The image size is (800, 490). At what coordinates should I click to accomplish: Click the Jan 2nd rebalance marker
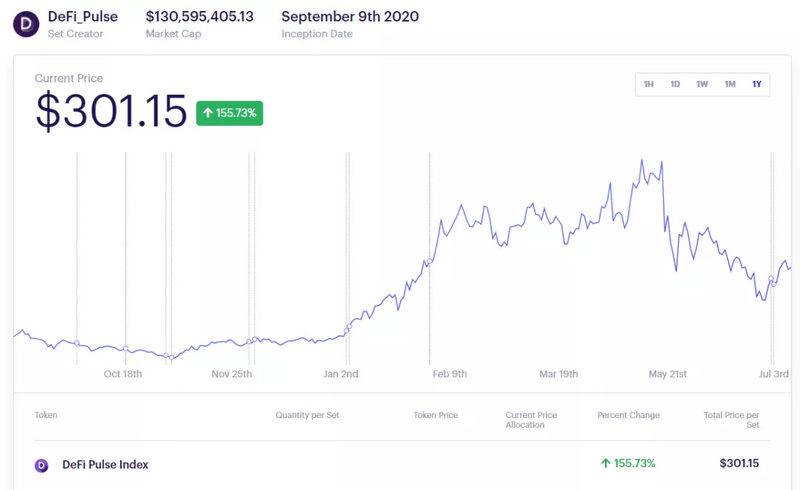(x=348, y=327)
